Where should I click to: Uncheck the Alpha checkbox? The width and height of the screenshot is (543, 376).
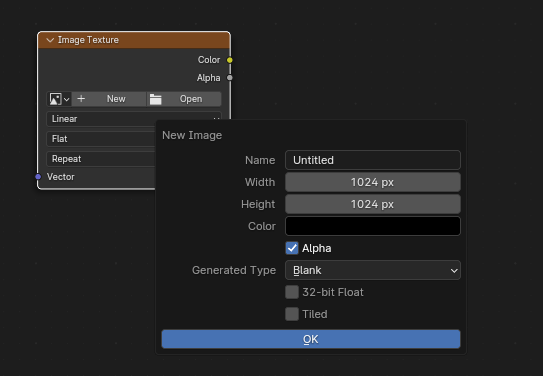(292, 248)
